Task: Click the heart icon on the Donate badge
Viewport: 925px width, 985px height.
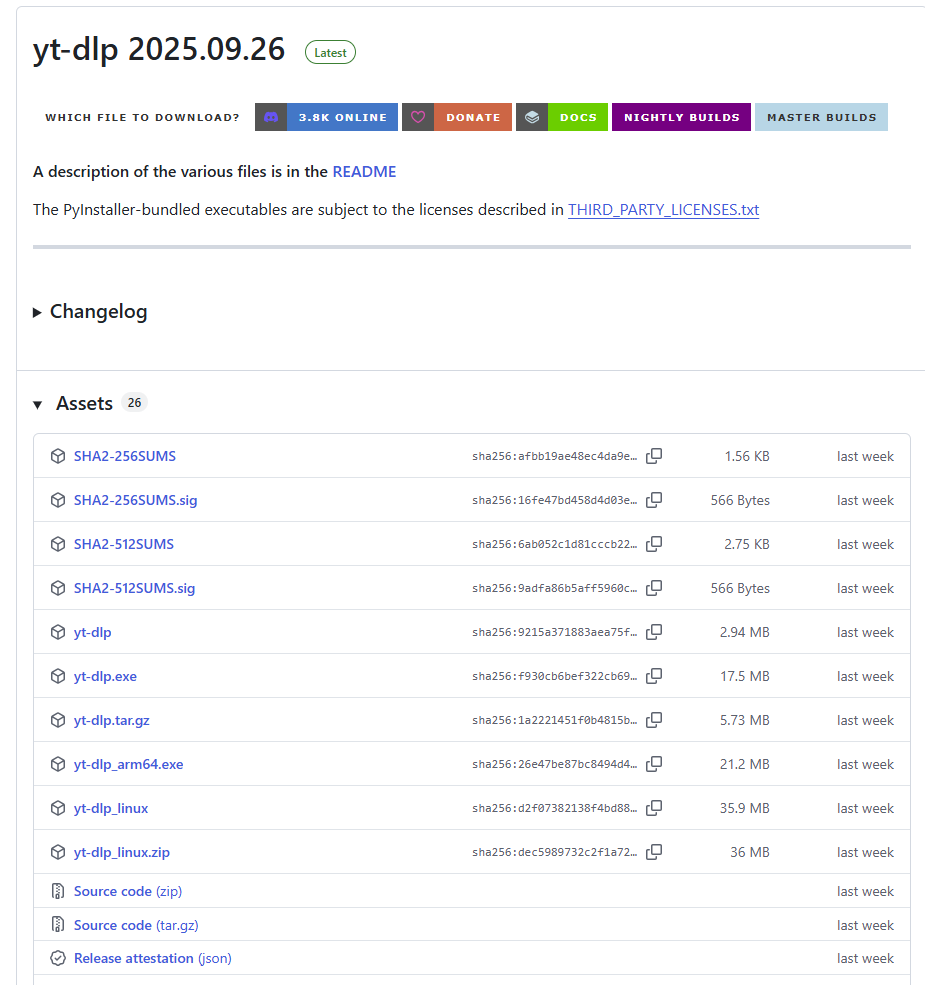Action: (418, 117)
